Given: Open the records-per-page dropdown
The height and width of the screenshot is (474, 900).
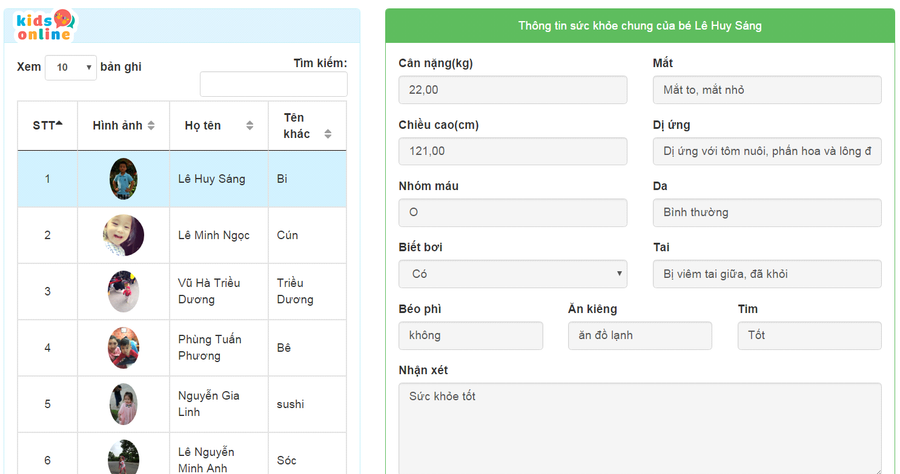Looking at the screenshot, I should [71, 67].
